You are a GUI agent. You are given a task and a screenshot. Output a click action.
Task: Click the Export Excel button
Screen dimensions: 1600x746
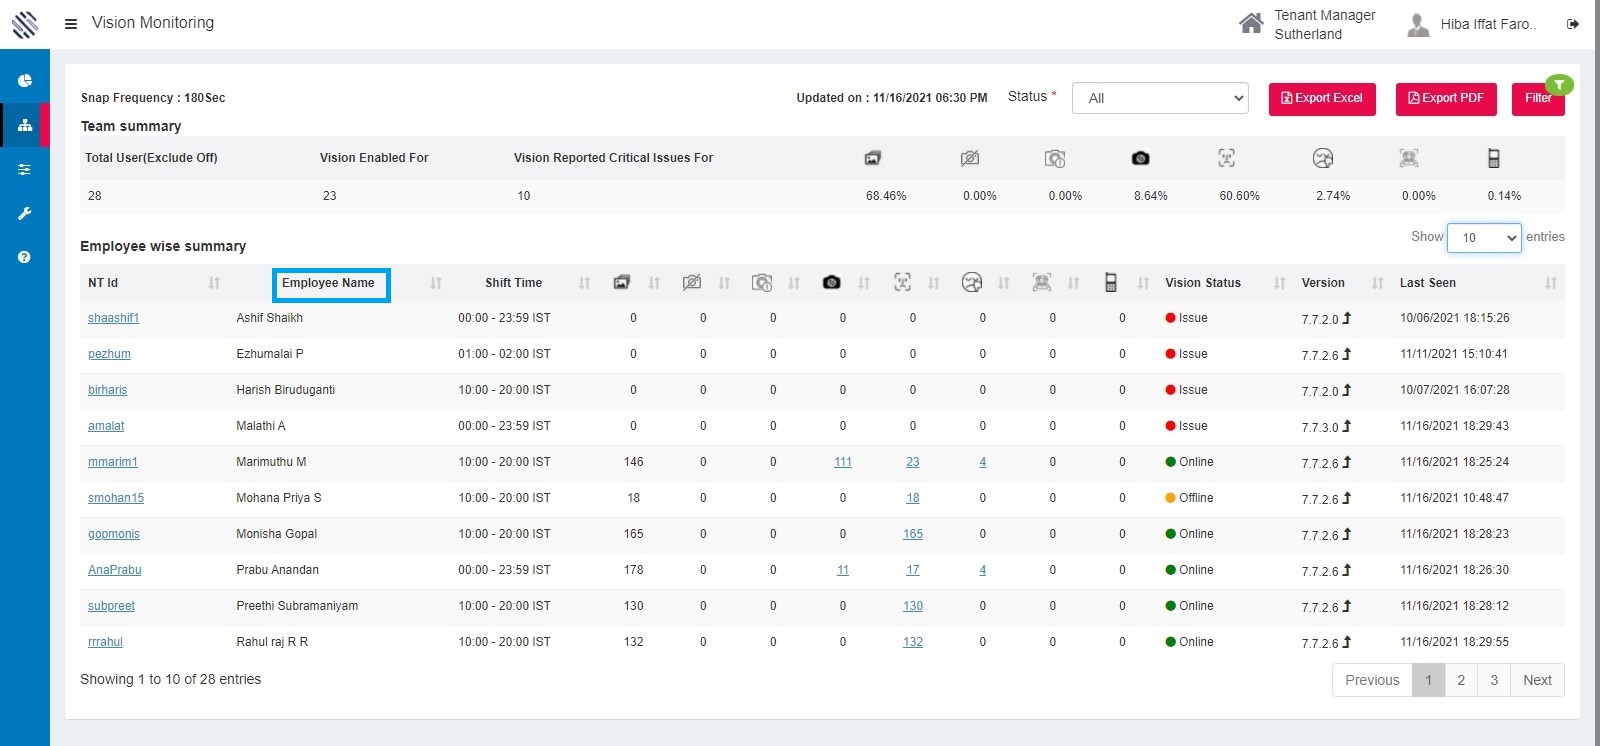point(1322,98)
